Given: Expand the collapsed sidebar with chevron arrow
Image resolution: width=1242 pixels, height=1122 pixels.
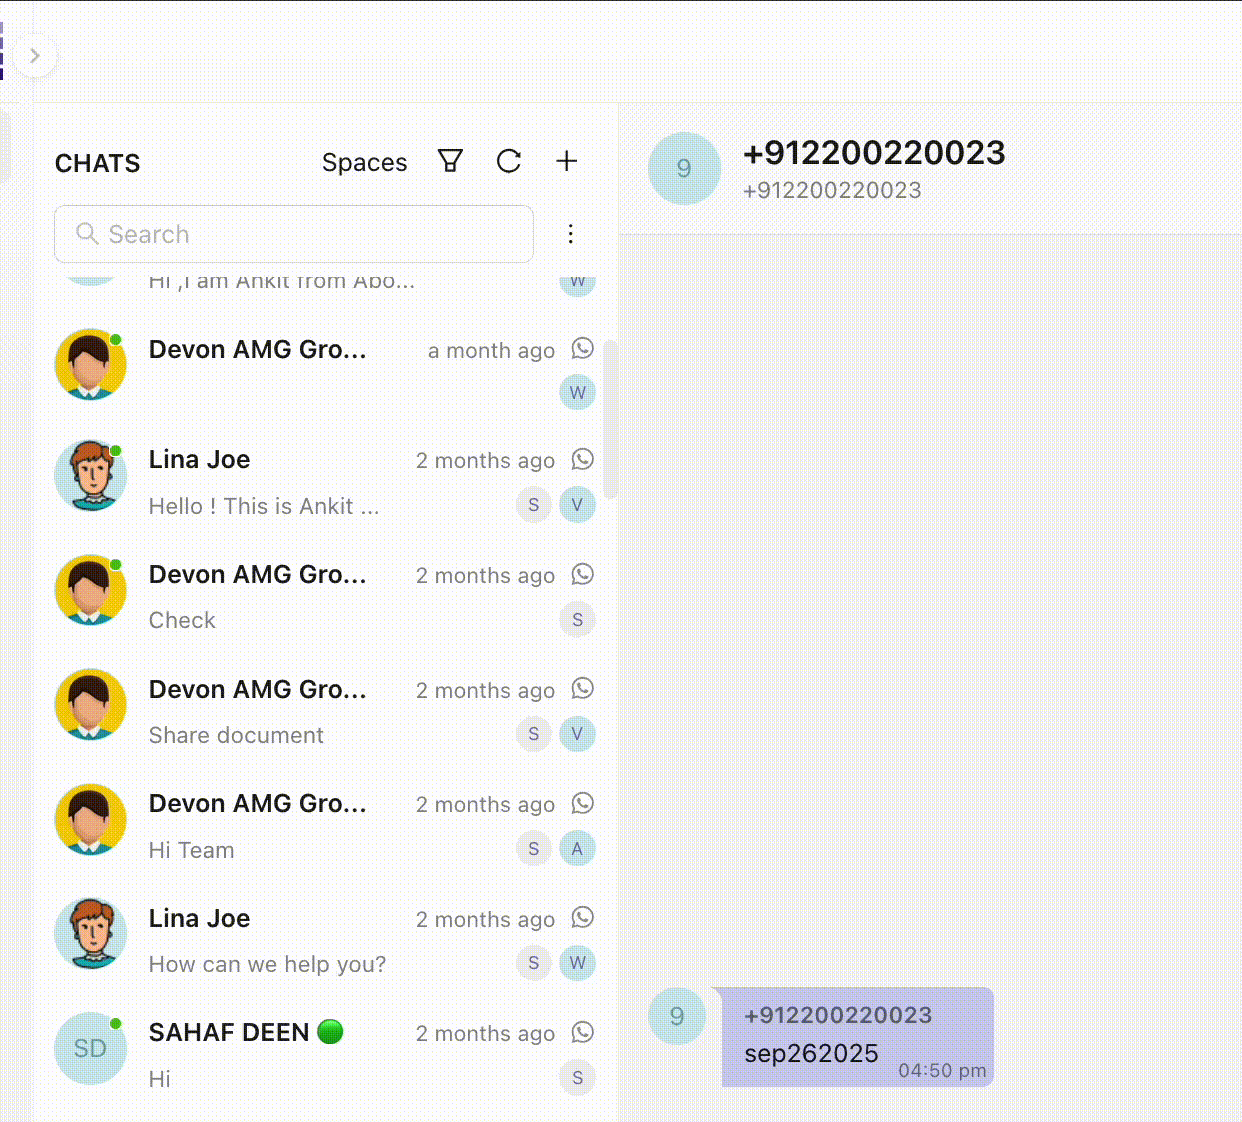Looking at the screenshot, I should coord(35,56).
